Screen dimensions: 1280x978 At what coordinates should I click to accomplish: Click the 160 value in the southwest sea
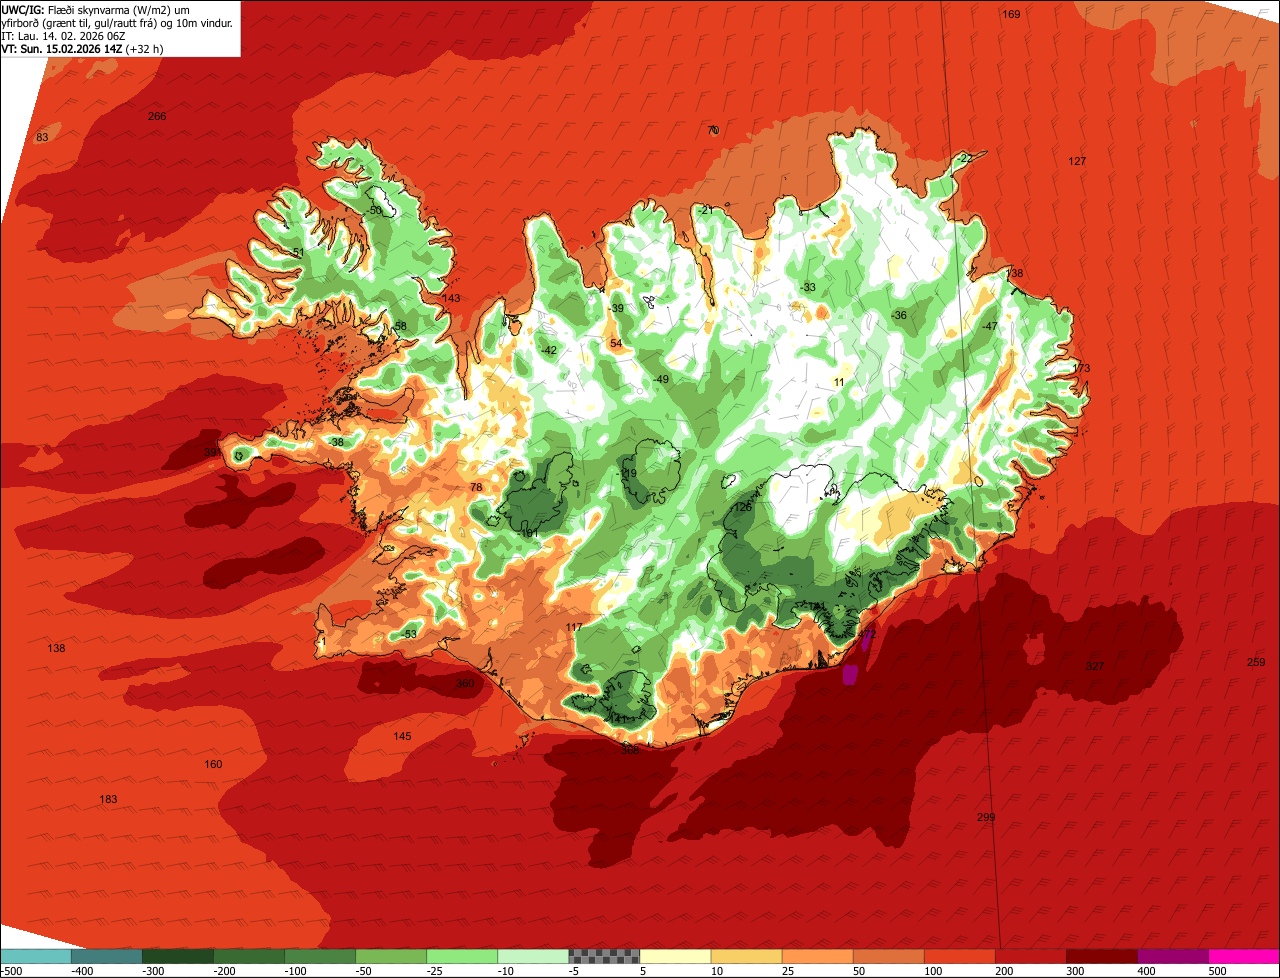coord(213,764)
